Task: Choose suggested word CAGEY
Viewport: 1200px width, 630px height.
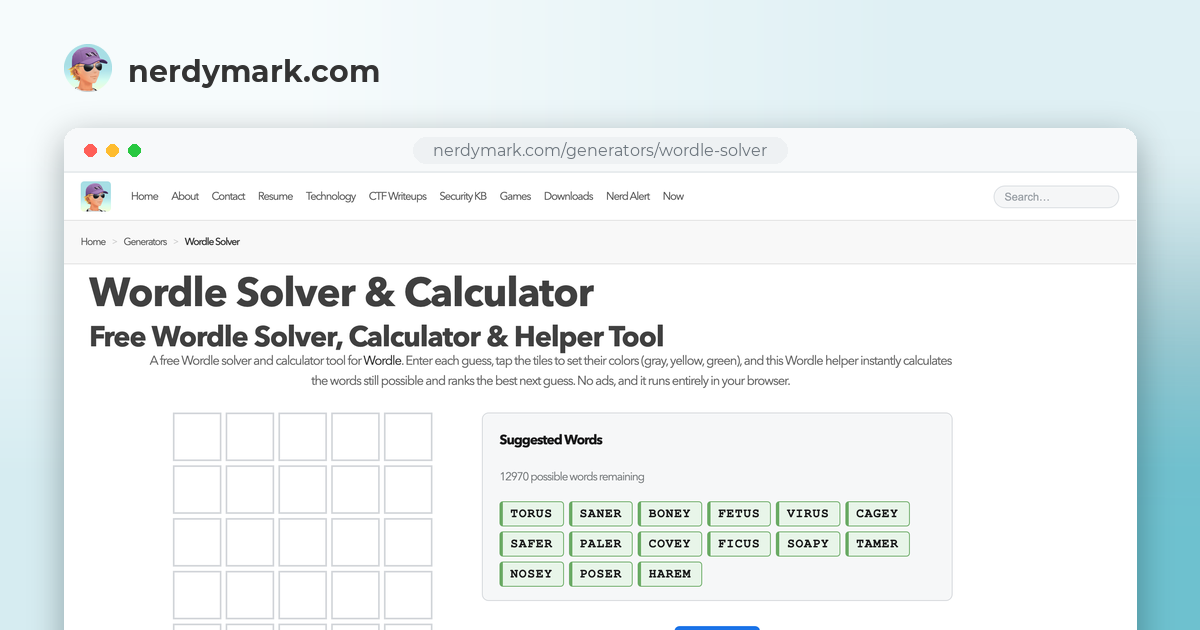Action: [877, 514]
